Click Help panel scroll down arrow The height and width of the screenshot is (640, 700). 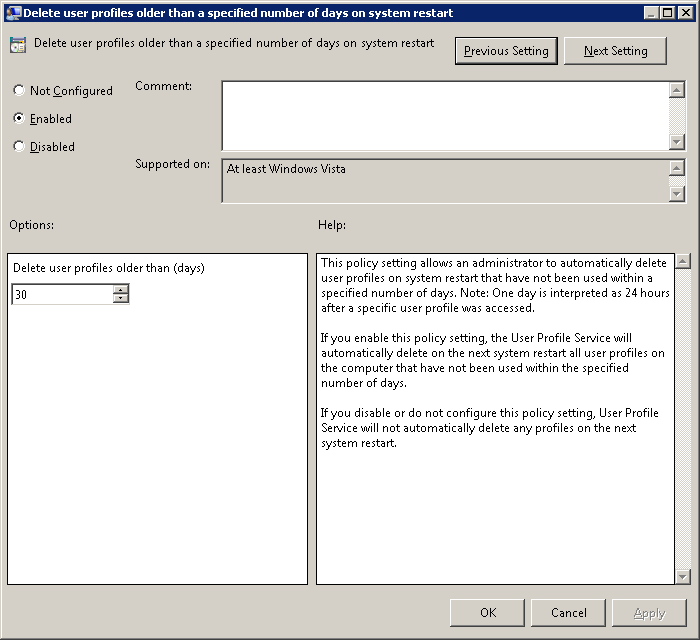pos(683,576)
